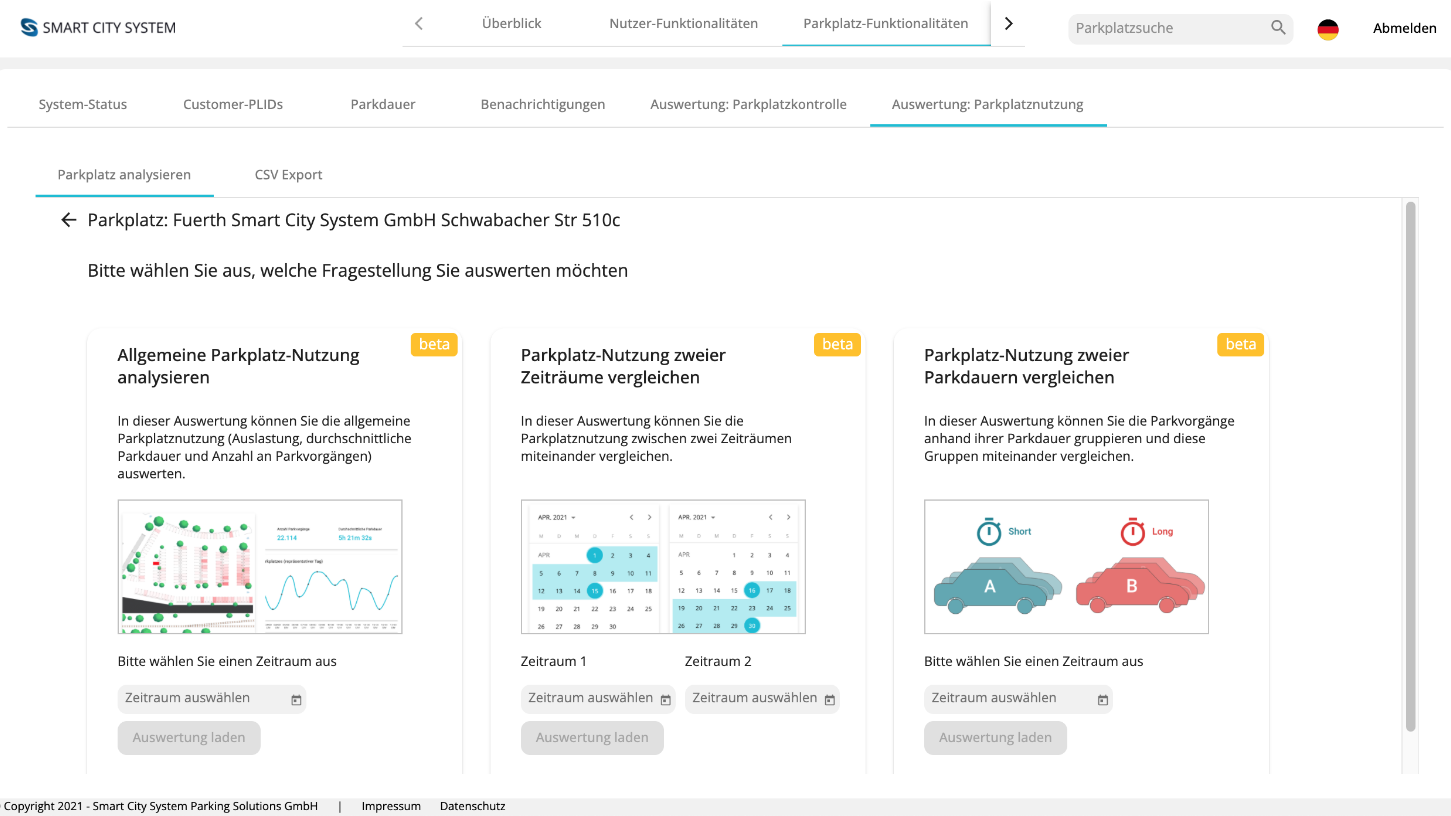The height and width of the screenshot is (816, 1451).
Task: Click the Smart City System logo
Action: [97, 27]
